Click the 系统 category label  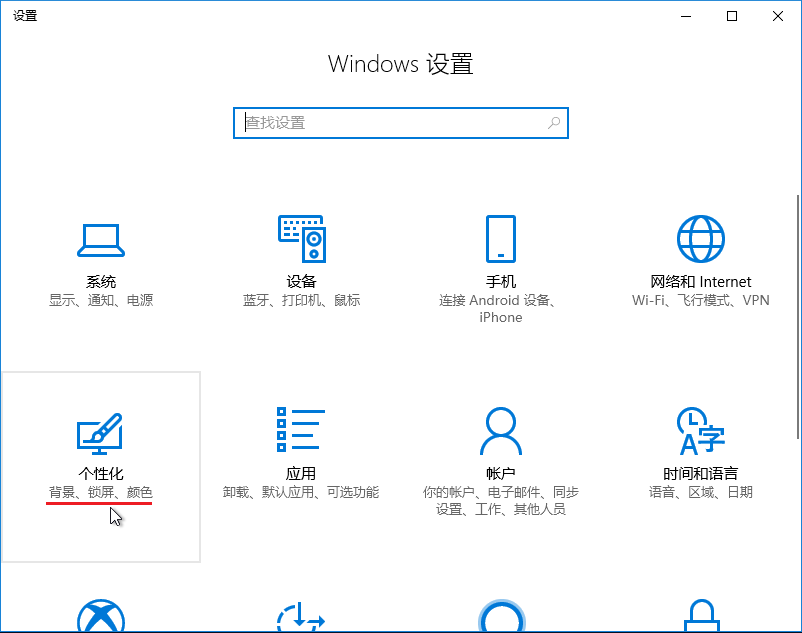(101, 282)
